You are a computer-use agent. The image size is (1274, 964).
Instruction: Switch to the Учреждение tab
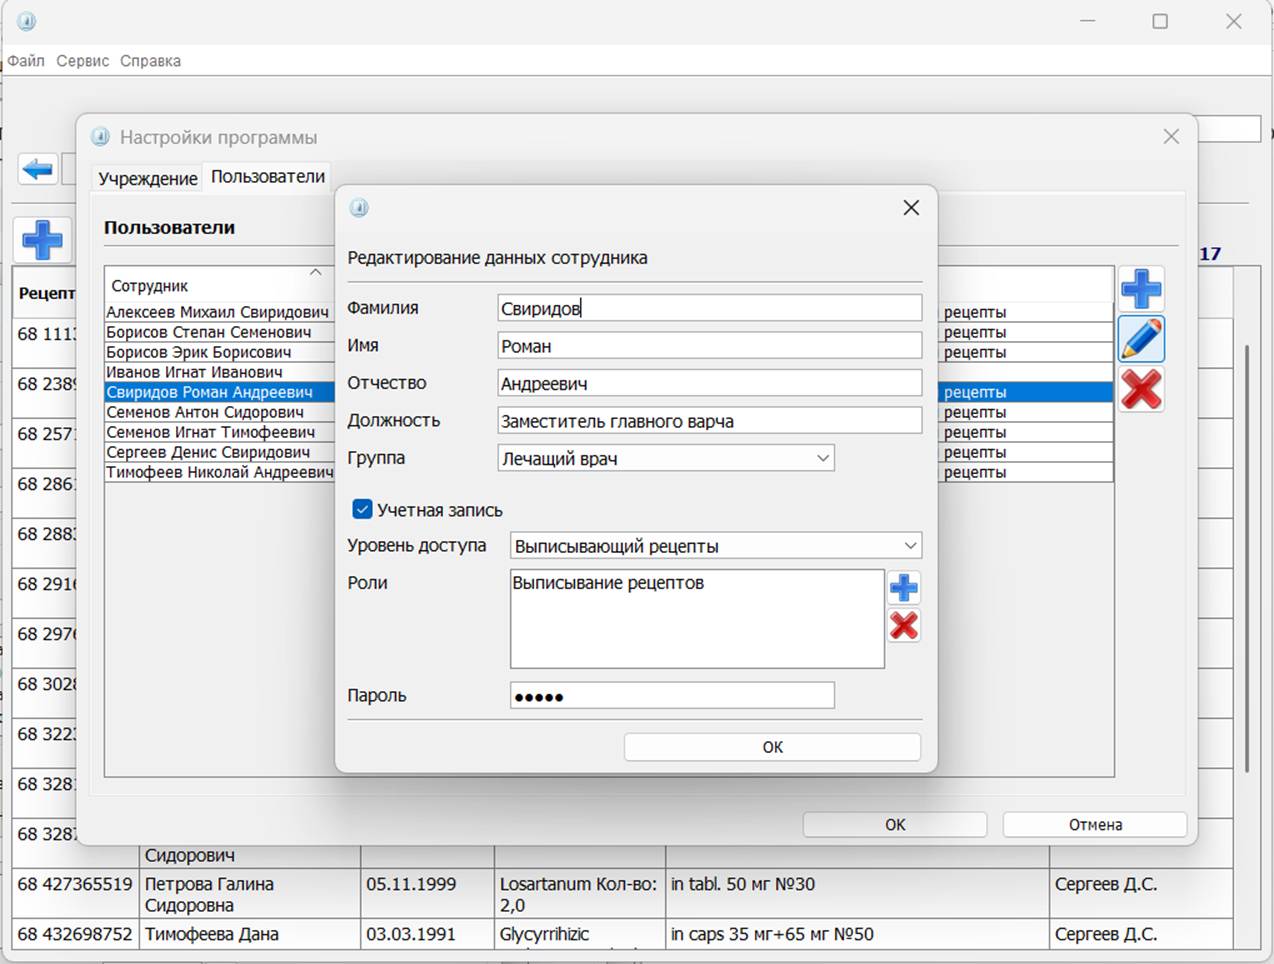click(x=148, y=178)
